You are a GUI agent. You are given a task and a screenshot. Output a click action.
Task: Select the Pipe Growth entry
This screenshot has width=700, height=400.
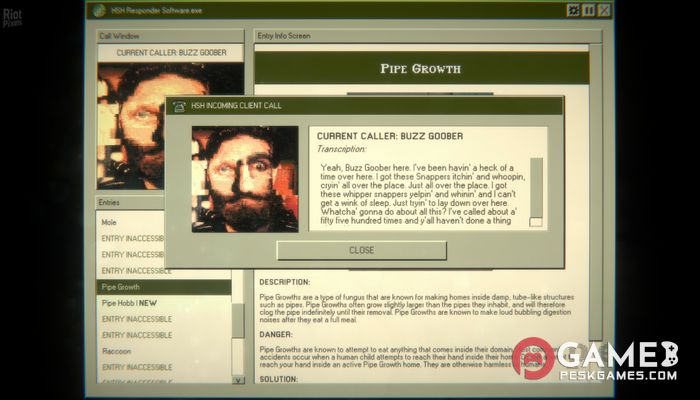tap(163, 287)
